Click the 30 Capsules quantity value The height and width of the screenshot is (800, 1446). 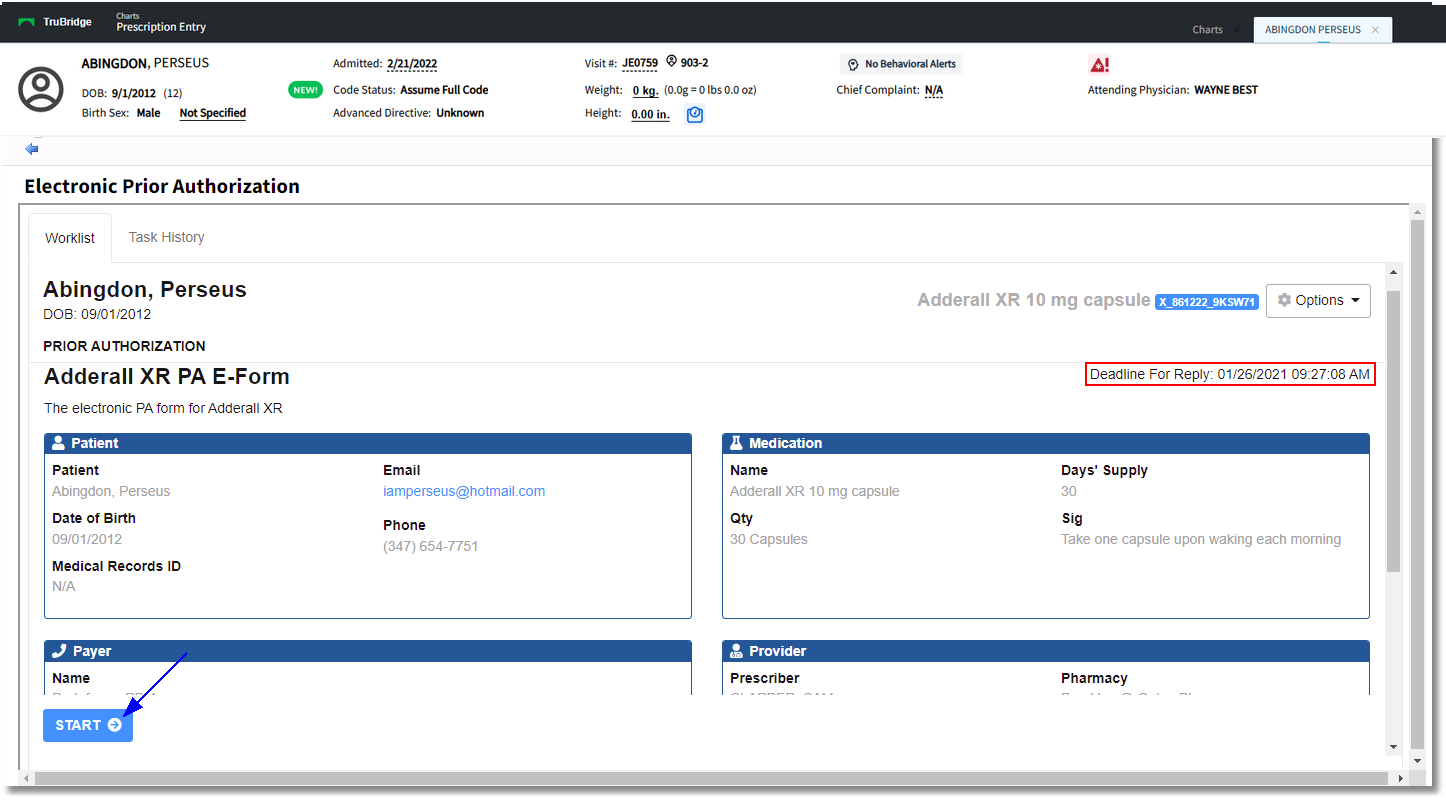pyautogui.click(x=769, y=539)
